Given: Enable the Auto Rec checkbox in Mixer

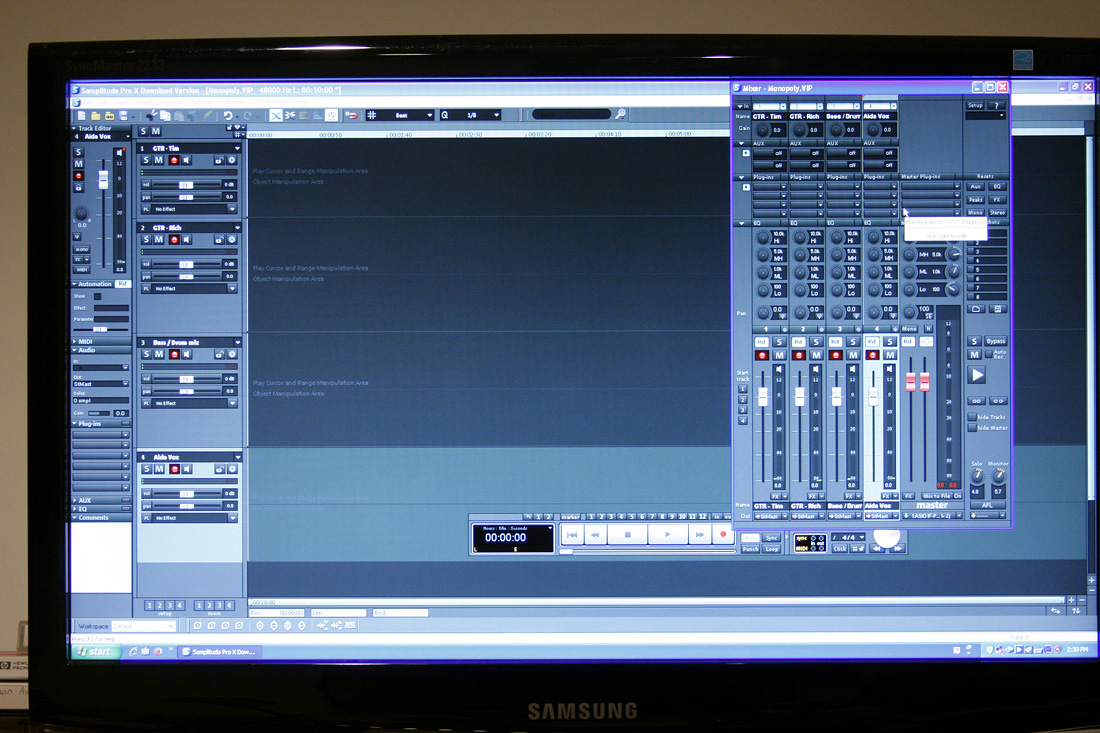Looking at the screenshot, I should pos(988,354).
